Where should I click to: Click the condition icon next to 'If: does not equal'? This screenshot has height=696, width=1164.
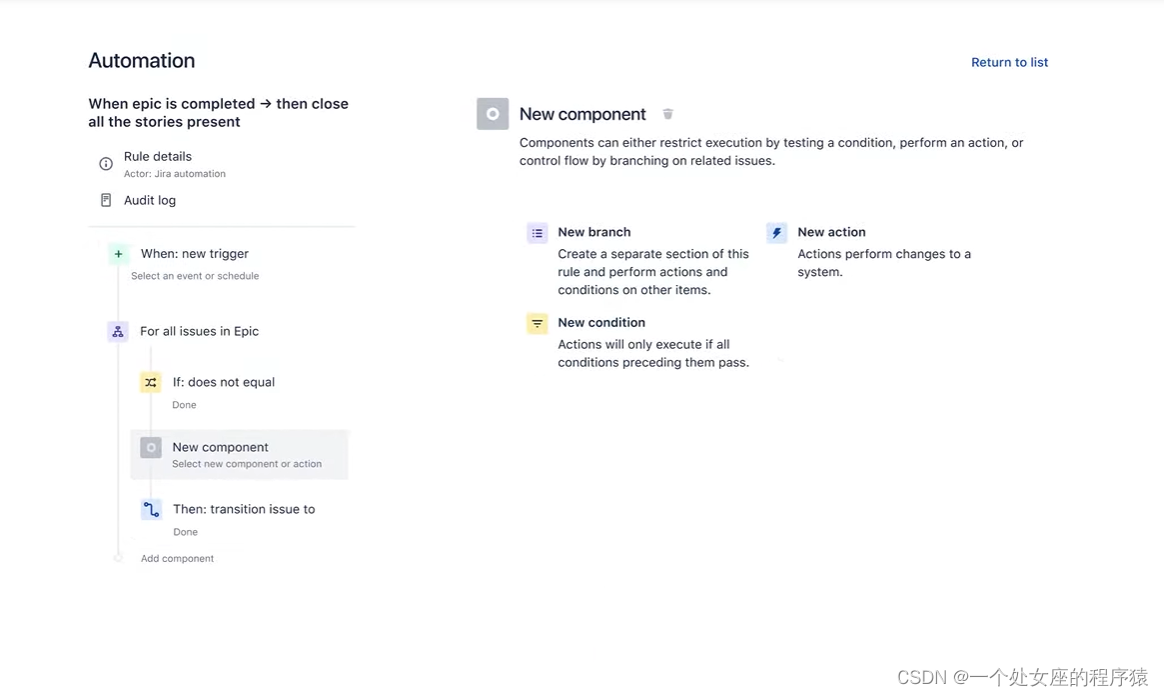(150, 382)
